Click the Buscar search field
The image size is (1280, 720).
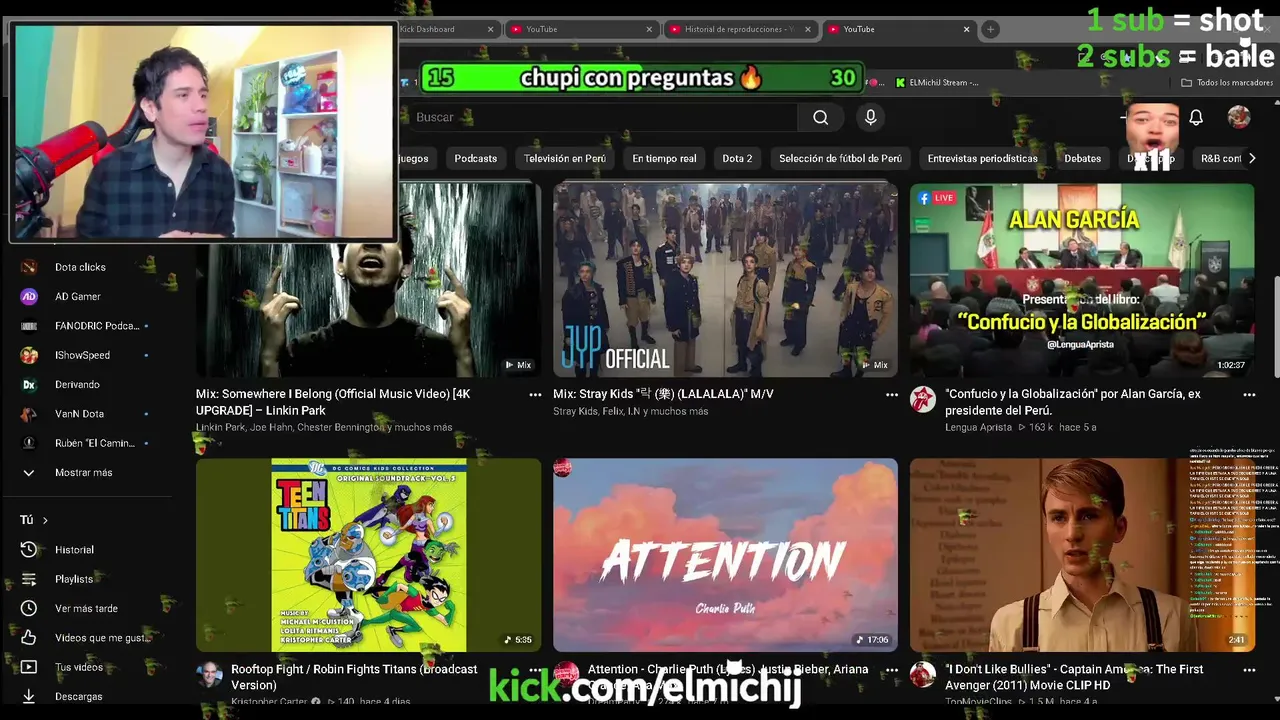pyautogui.click(x=600, y=117)
